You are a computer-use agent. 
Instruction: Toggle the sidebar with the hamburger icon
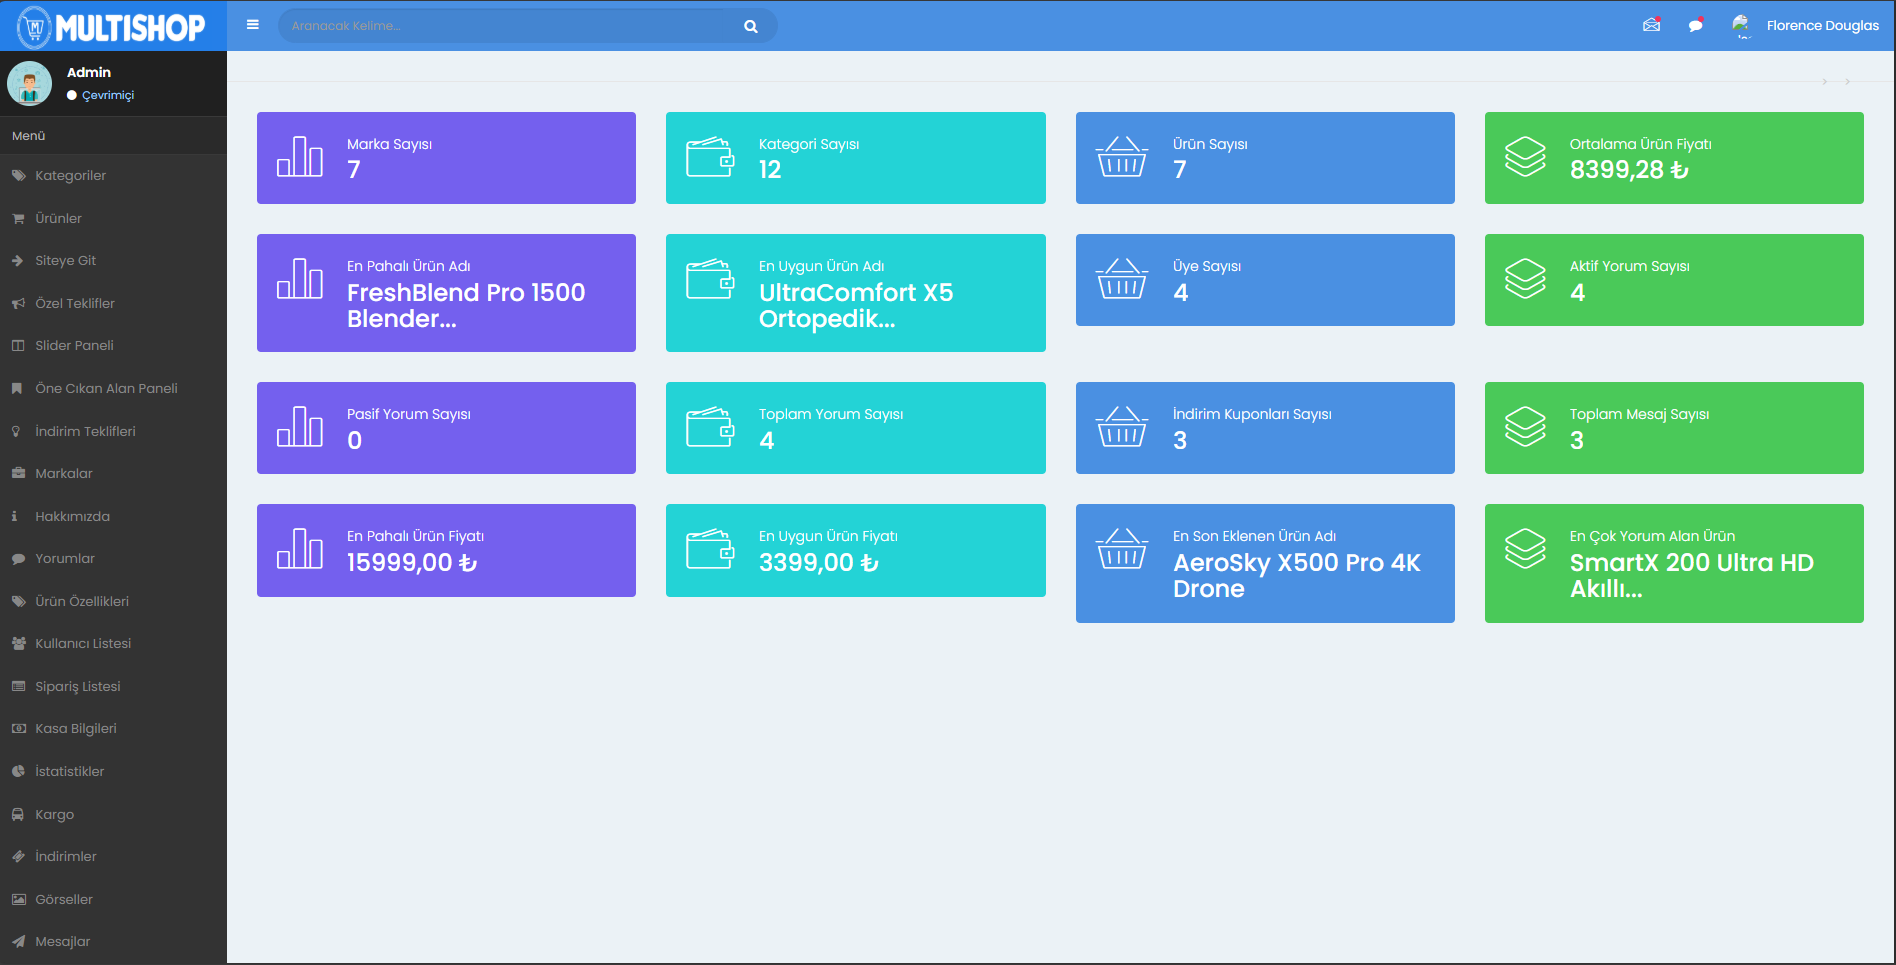[x=253, y=25]
